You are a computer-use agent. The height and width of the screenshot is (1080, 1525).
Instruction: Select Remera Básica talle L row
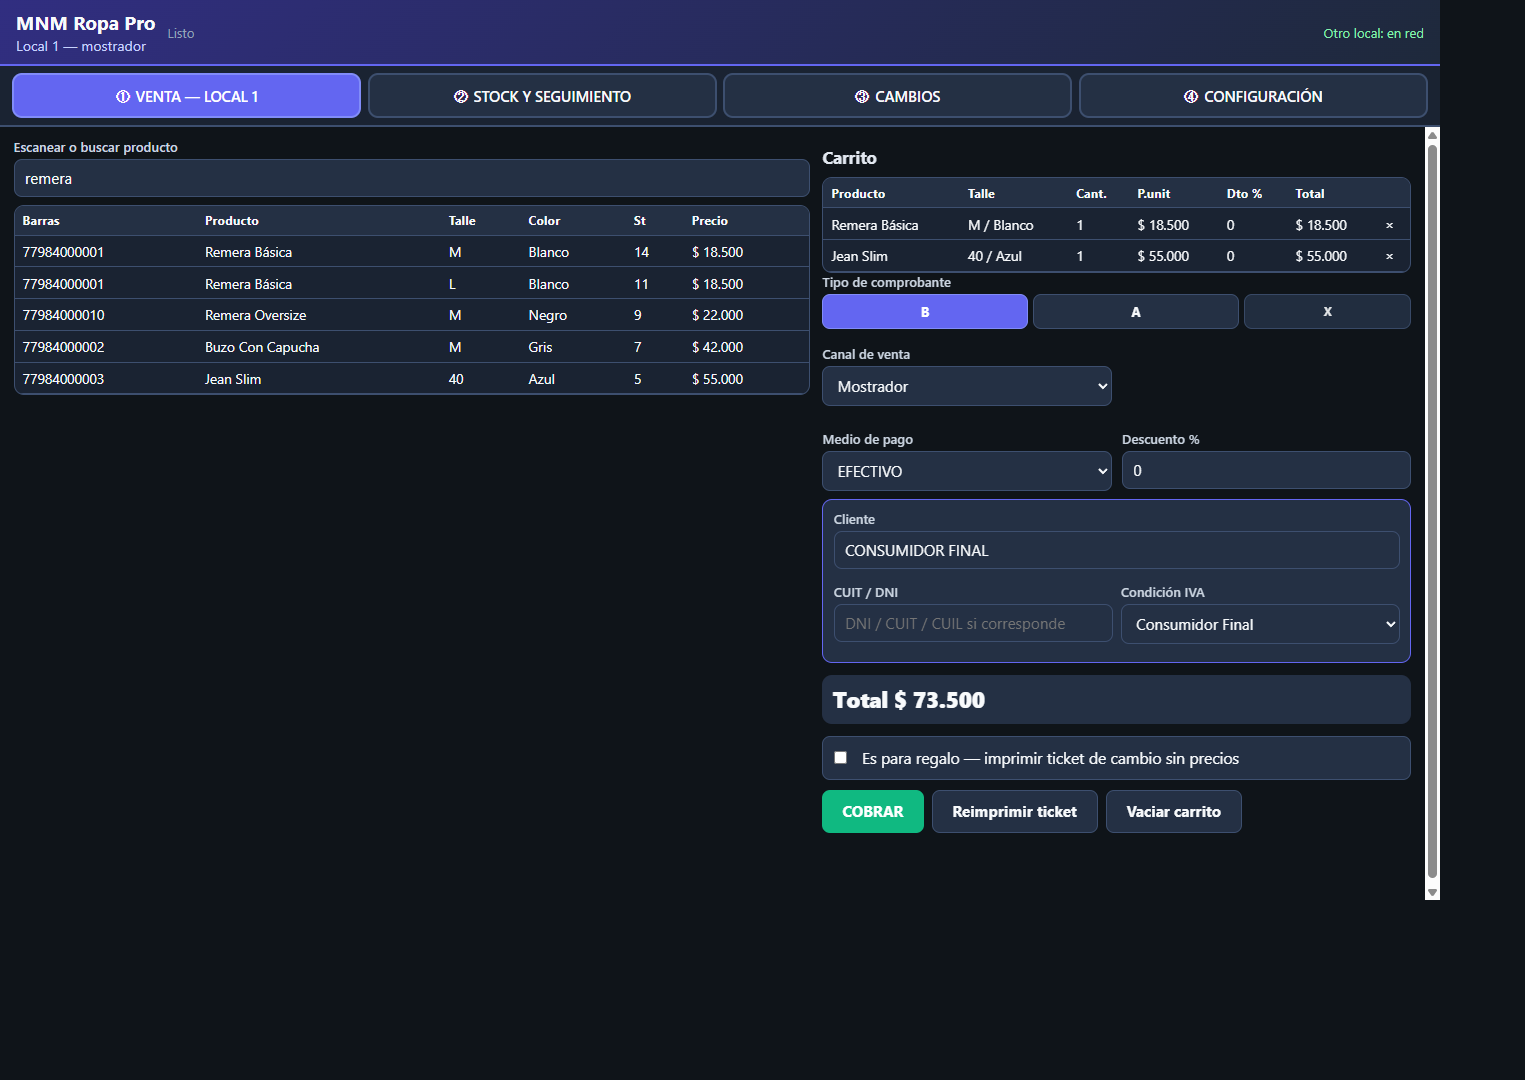pos(412,284)
